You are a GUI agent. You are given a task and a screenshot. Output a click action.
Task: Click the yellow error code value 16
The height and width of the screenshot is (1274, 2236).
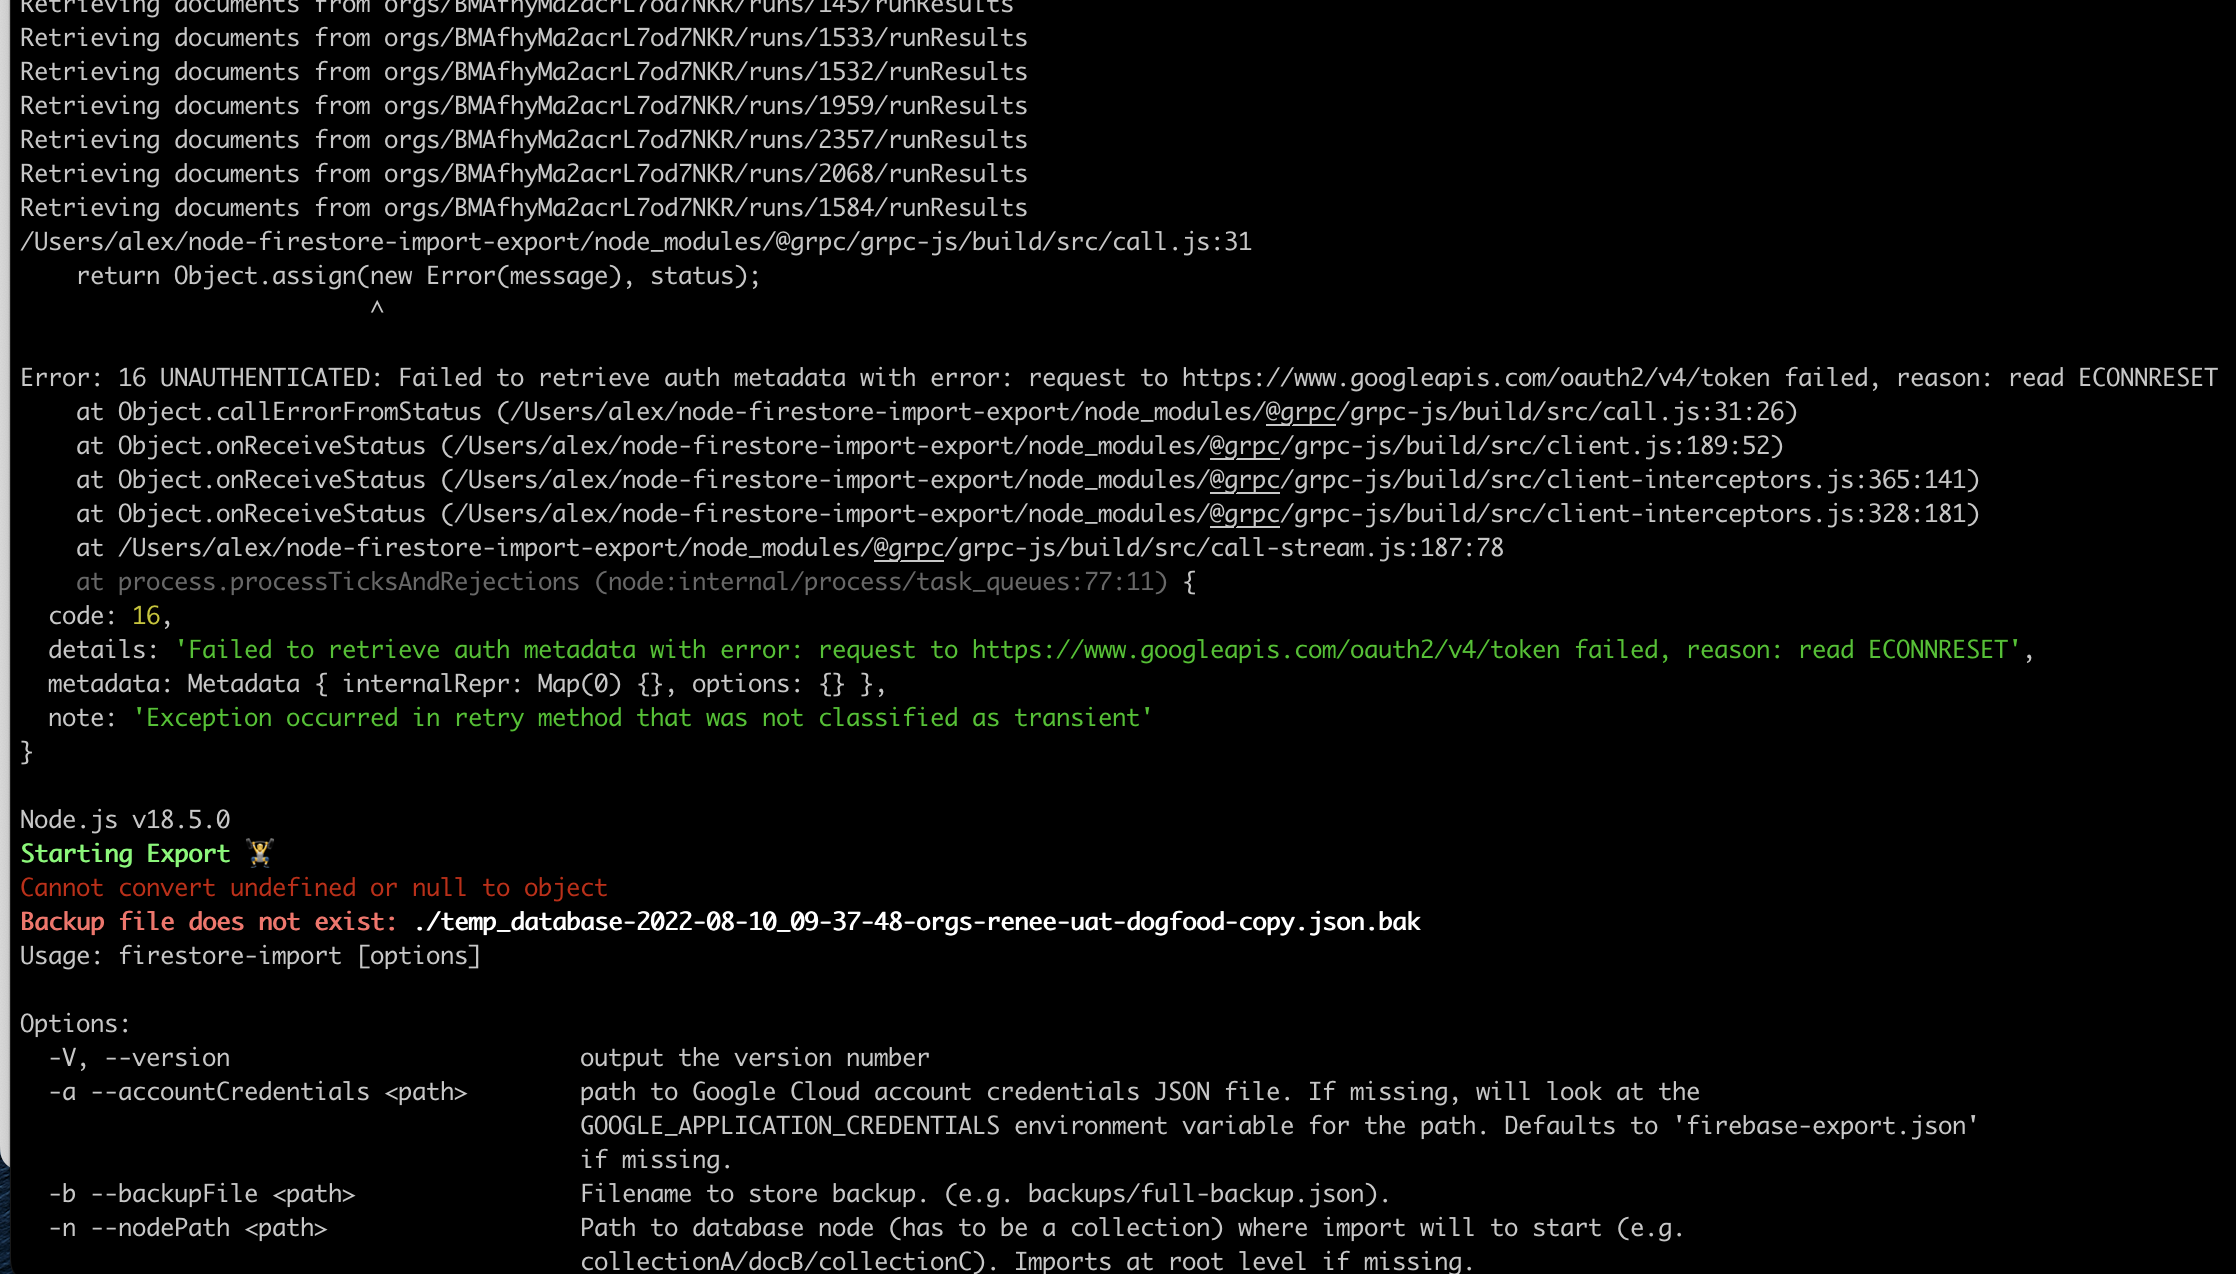click(x=146, y=616)
